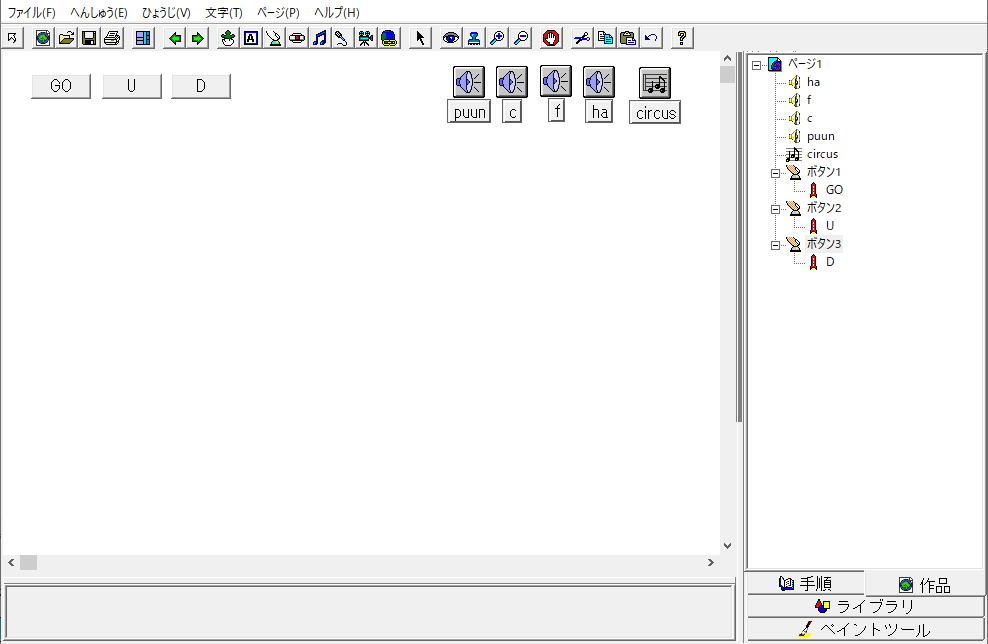Click the text box 'A' toolbar icon

tap(251, 38)
